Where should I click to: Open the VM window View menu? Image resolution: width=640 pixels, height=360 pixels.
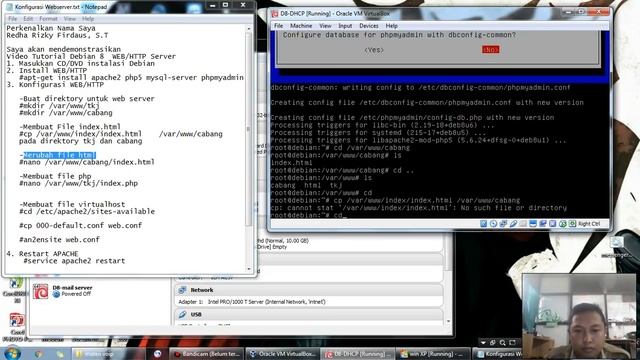pyautogui.click(x=325, y=26)
